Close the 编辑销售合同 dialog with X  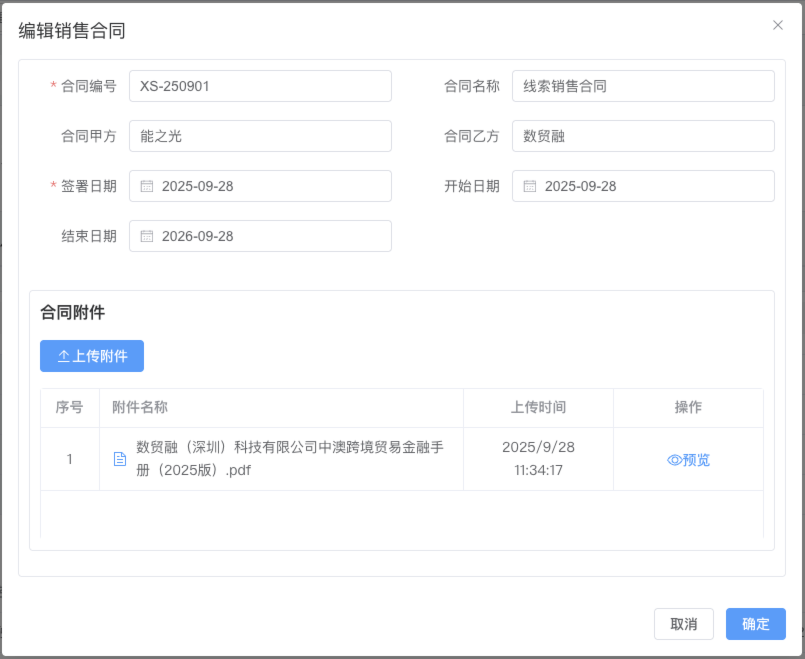[x=778, y=25]
